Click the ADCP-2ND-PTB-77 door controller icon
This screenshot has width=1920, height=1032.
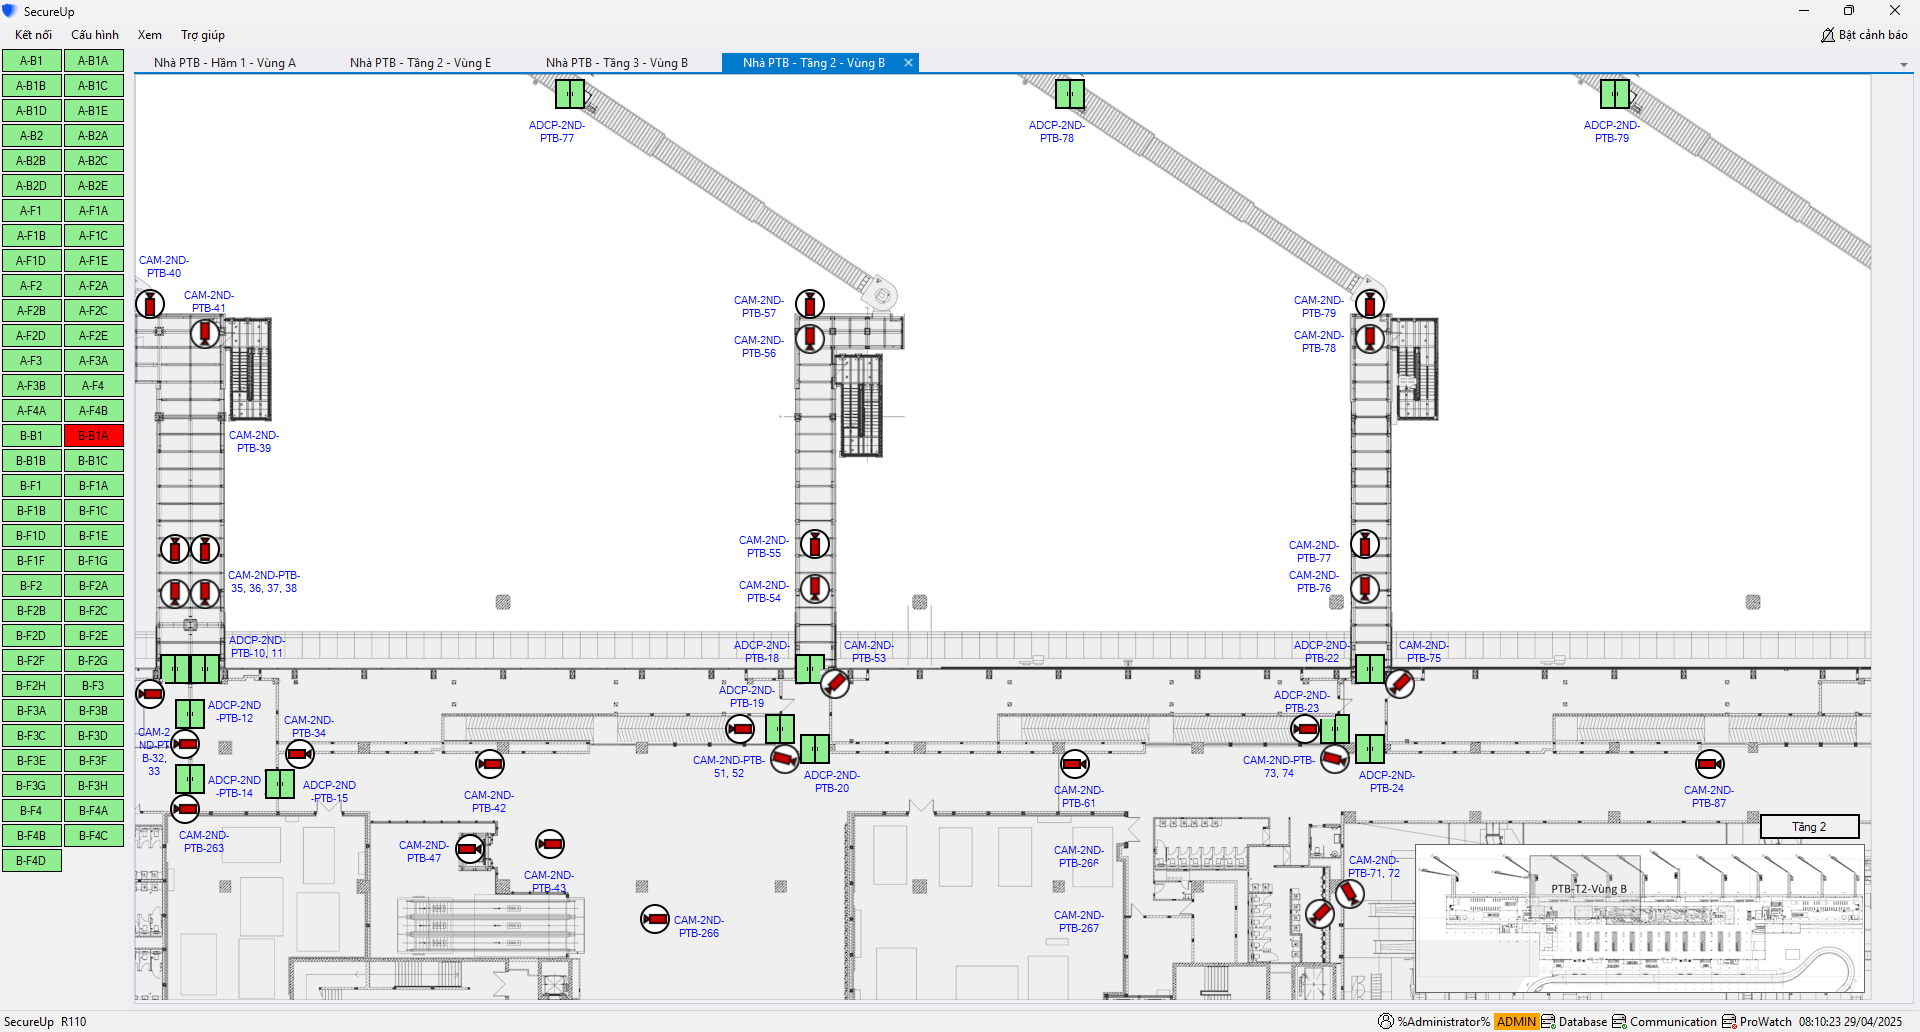(x=570, y=94)
